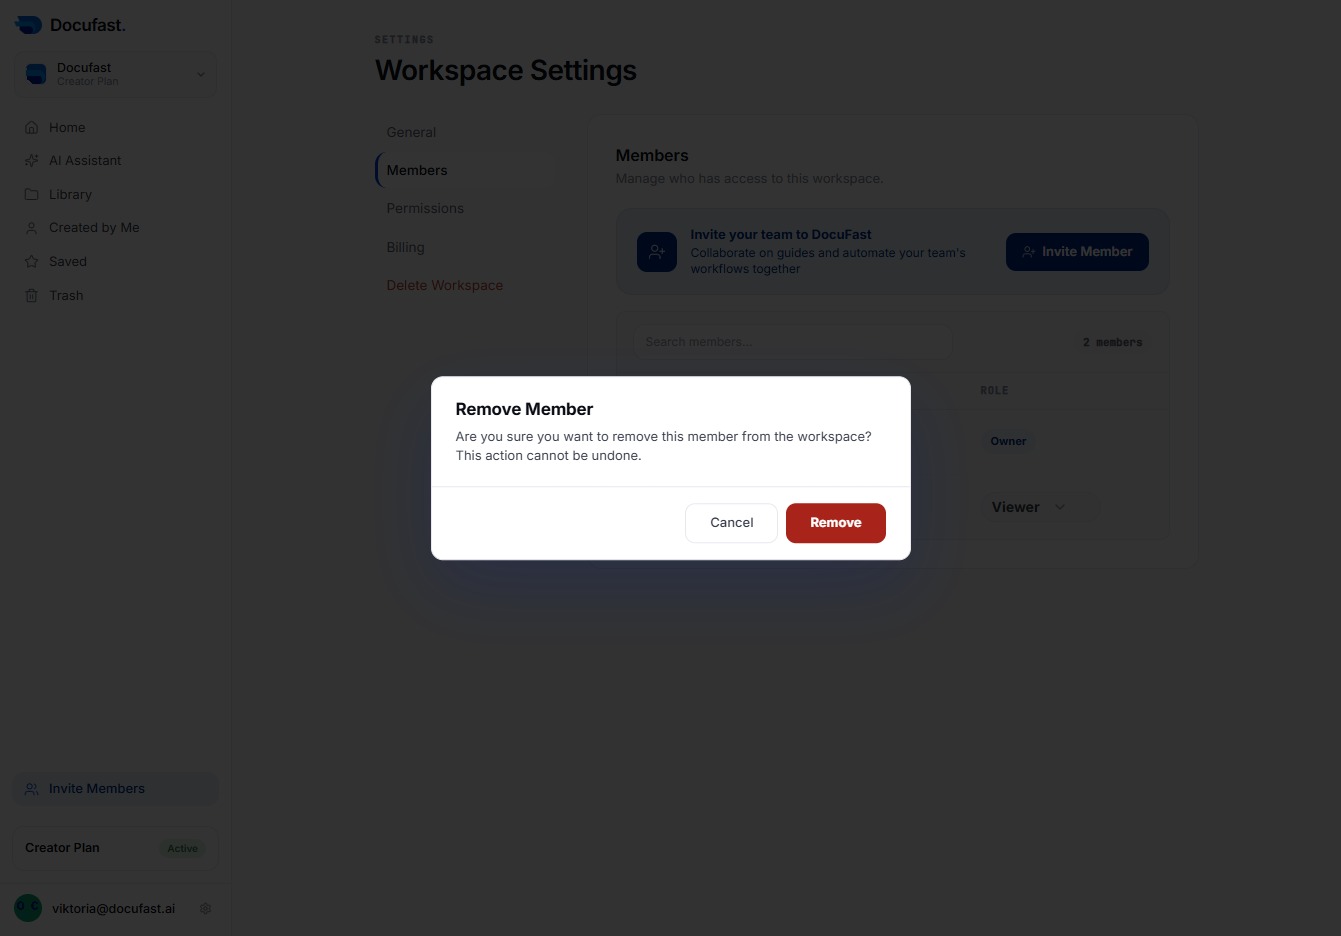Click the Invite Member button

point(1077,252)
